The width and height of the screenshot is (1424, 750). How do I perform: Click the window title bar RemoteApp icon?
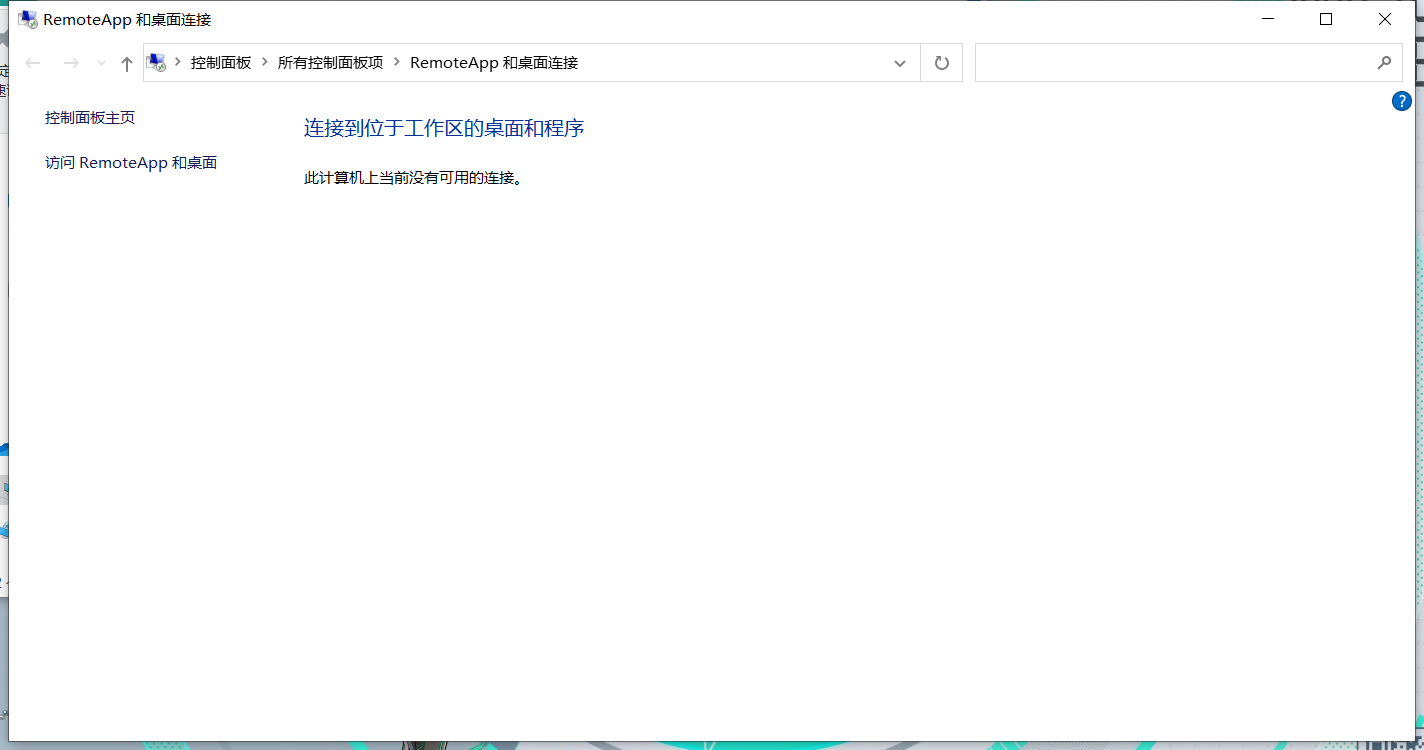tap(28, 19)
